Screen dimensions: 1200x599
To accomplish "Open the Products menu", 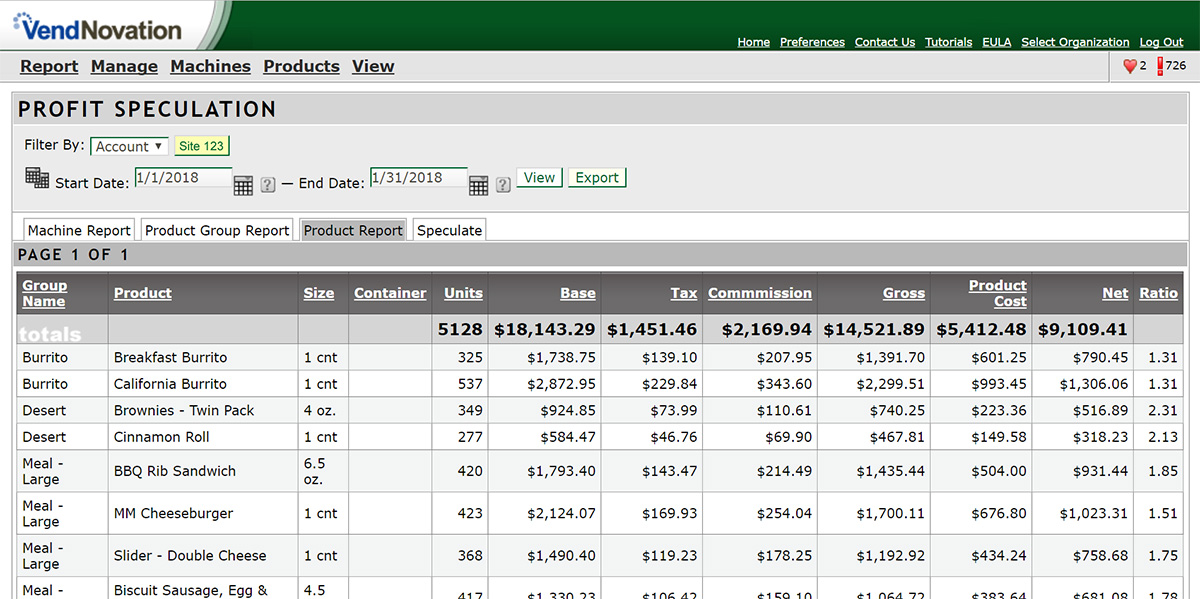I will coord(301,66).
